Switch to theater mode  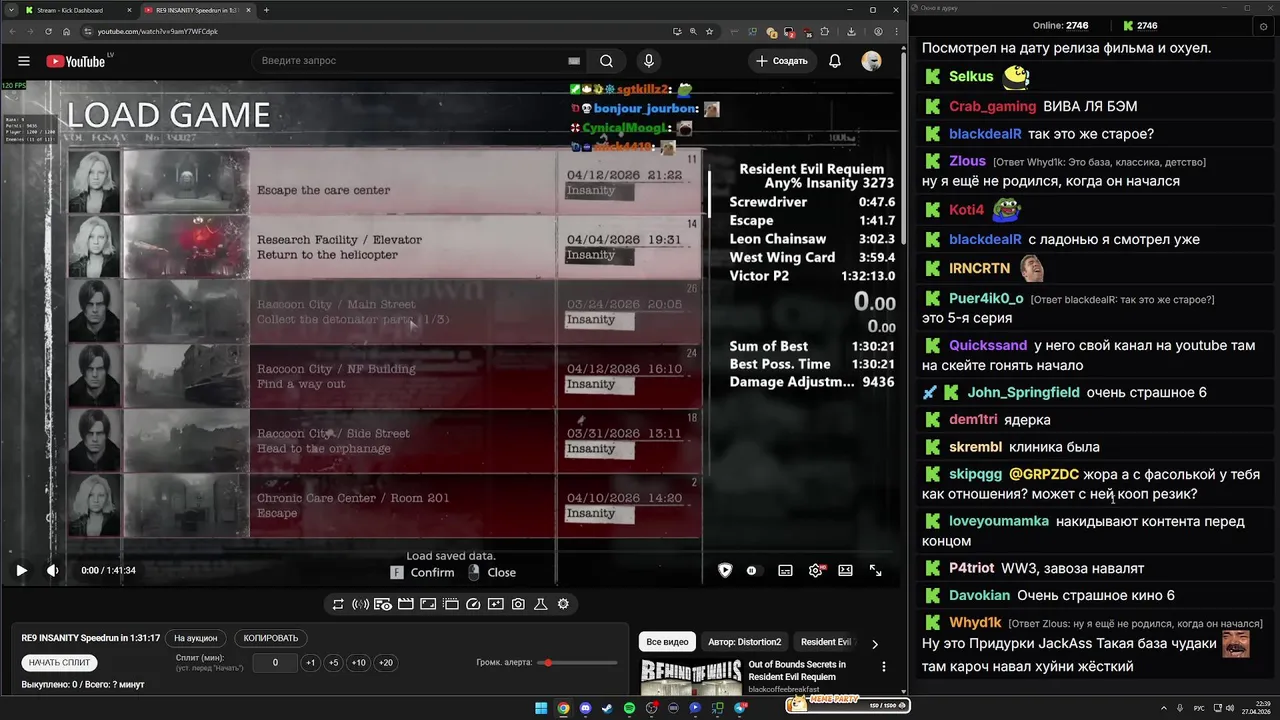845,571
